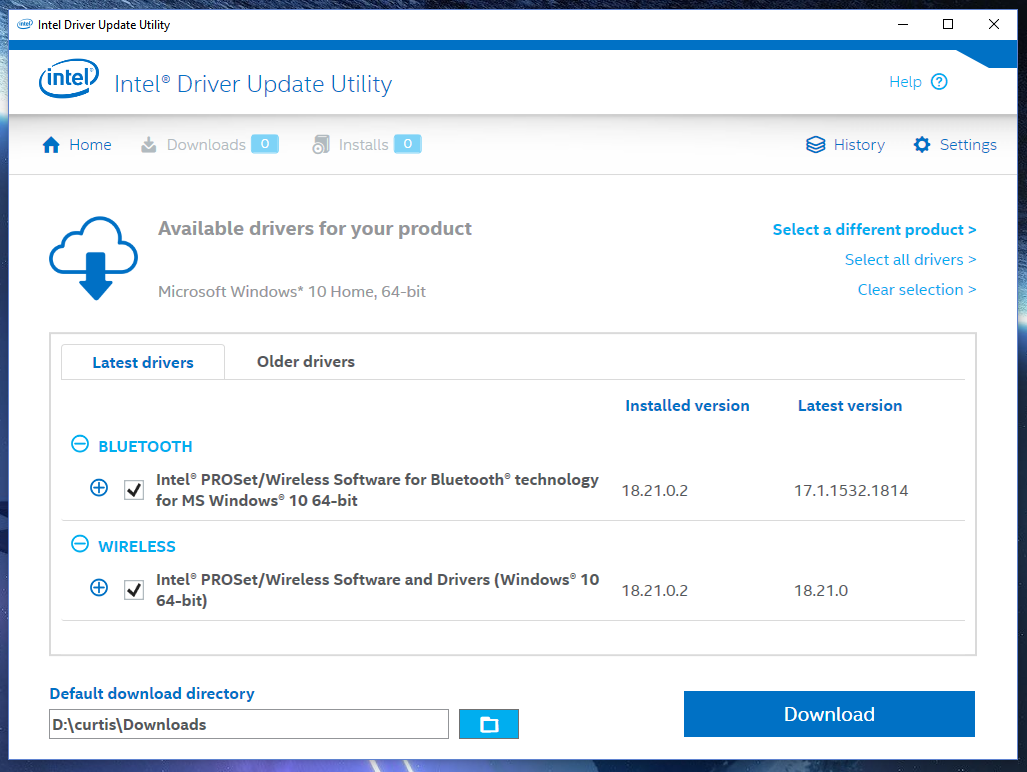Click the PROSet/Wireless Software and Drivers name
Screen dimensions: 1027x772
pos(377,590)
